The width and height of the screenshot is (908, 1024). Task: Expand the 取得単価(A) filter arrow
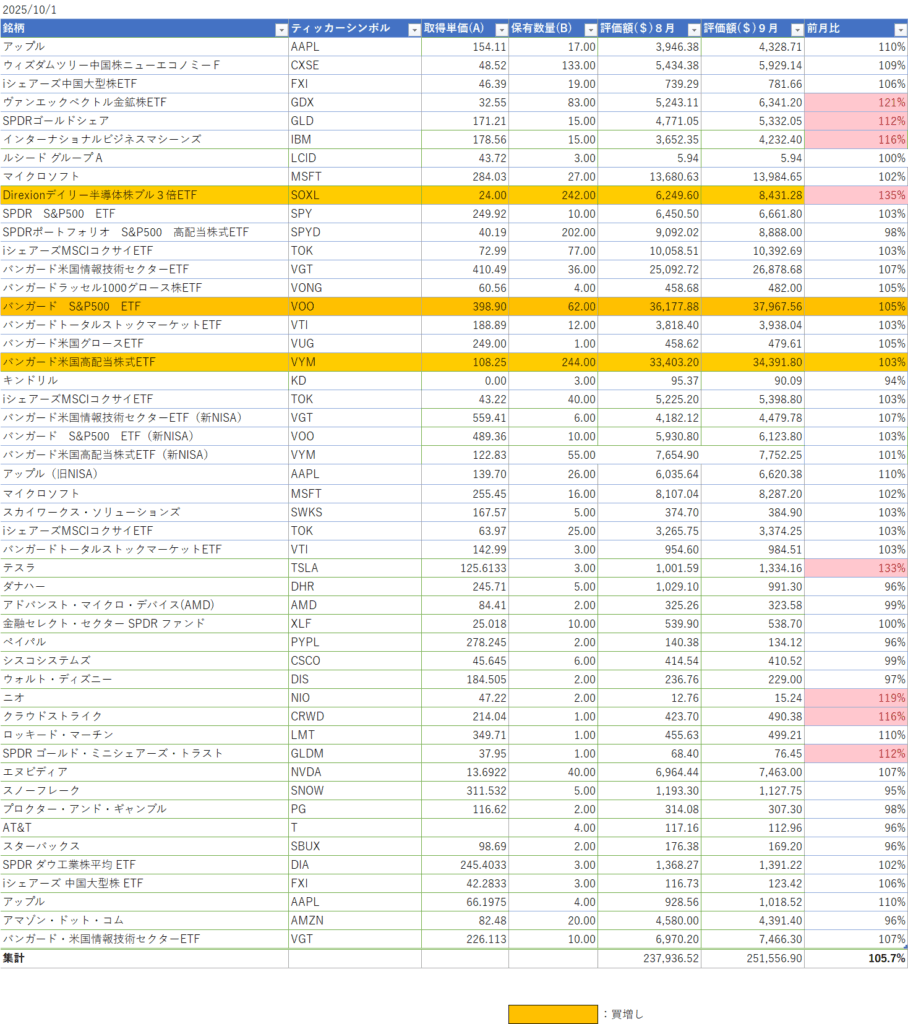[x=500, y=29]
